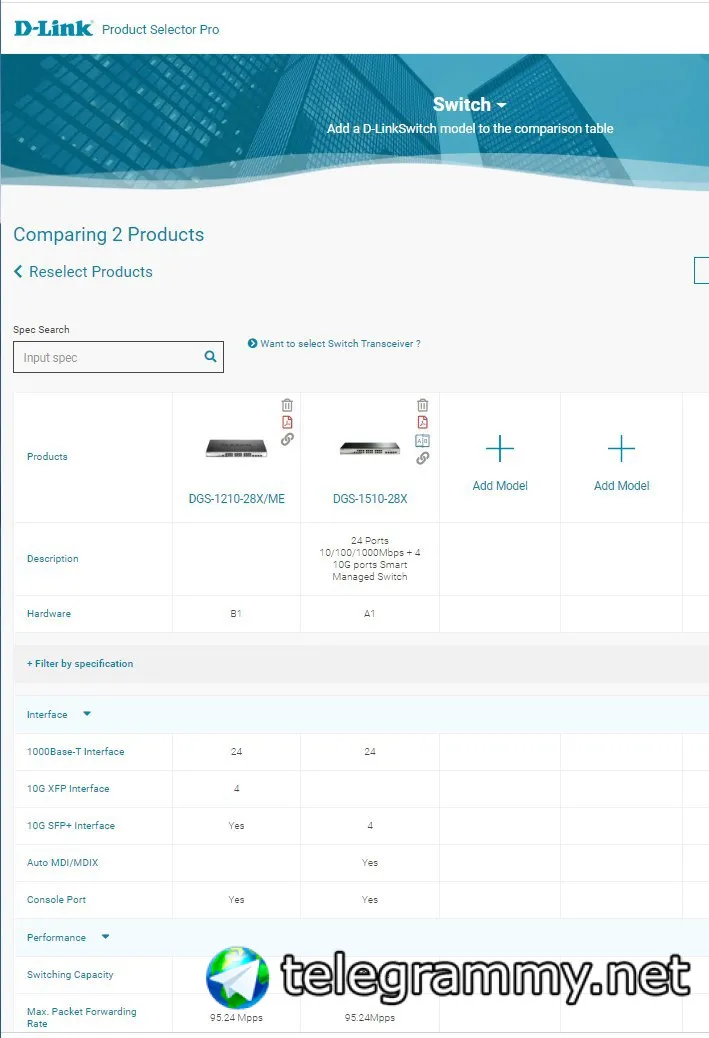
Task: Click hardware version A1 cell
Action: coord(370,614)
